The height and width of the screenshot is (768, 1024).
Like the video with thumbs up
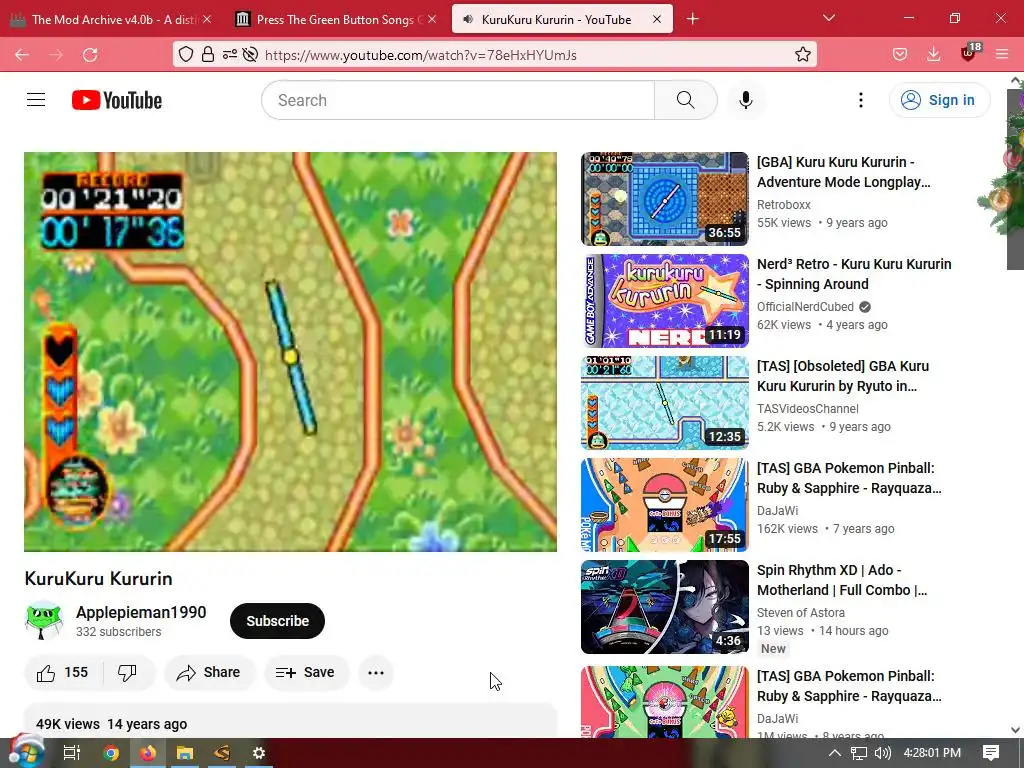click(x=63, y=673)
